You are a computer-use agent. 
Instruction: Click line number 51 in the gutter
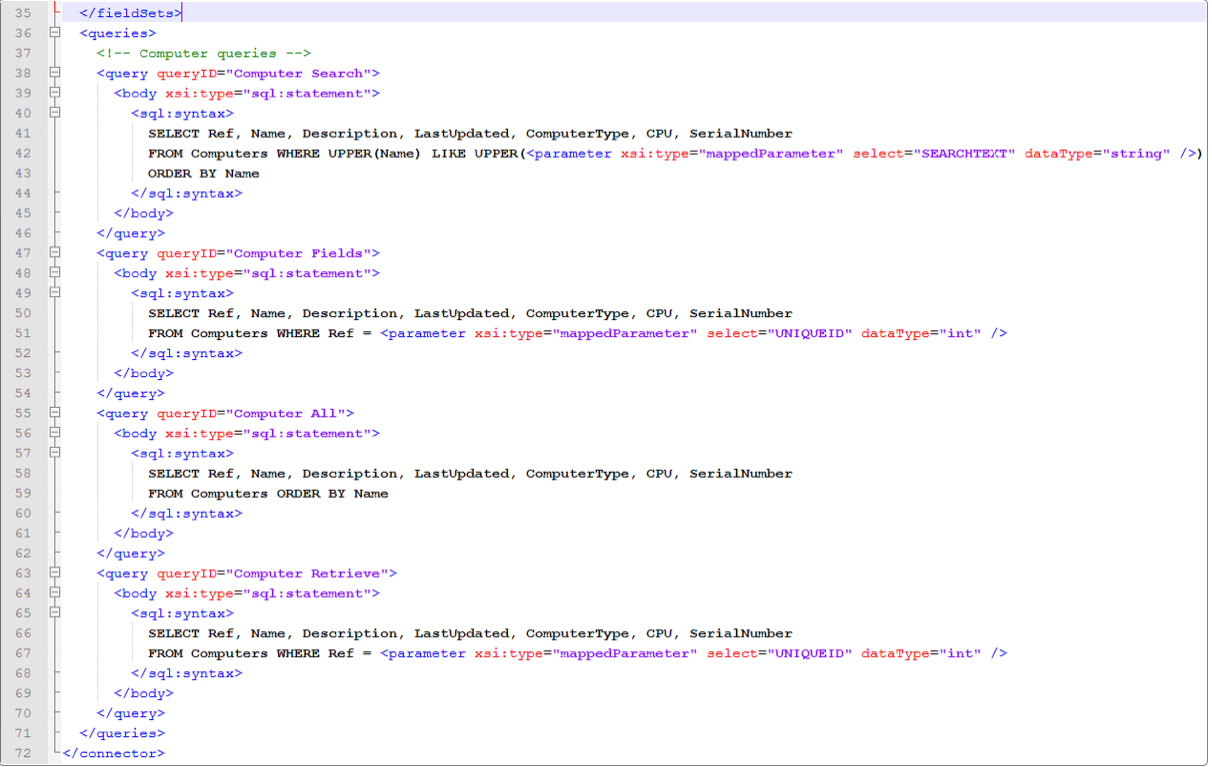coord(23,333)
